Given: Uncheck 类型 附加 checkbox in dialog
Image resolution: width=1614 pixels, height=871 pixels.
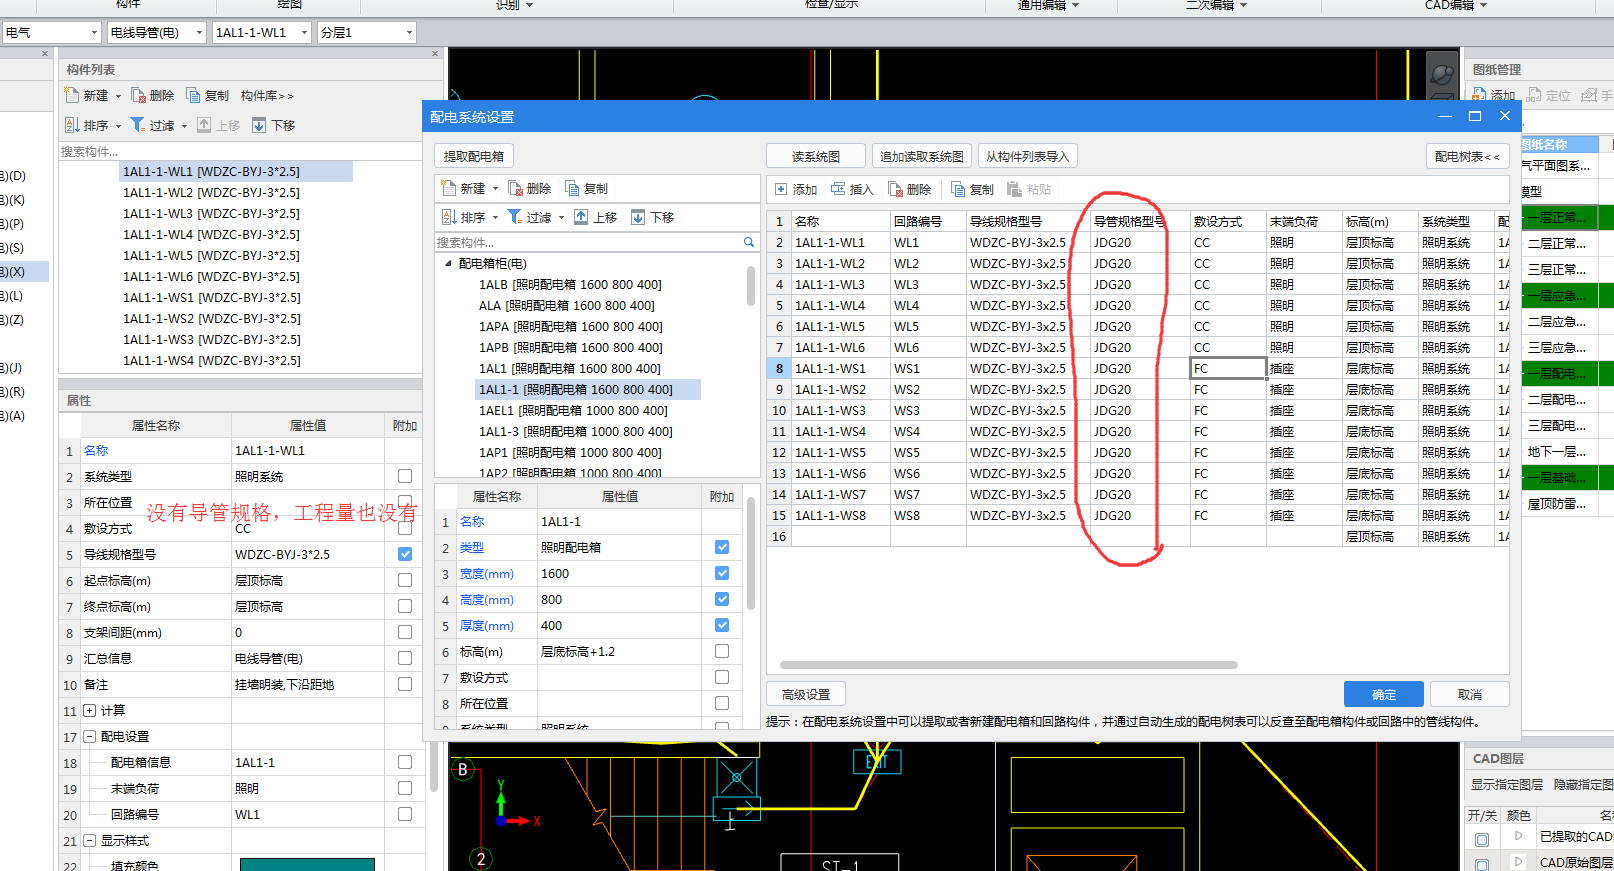Looking at the screenshot, I should [x=722, y=547].
